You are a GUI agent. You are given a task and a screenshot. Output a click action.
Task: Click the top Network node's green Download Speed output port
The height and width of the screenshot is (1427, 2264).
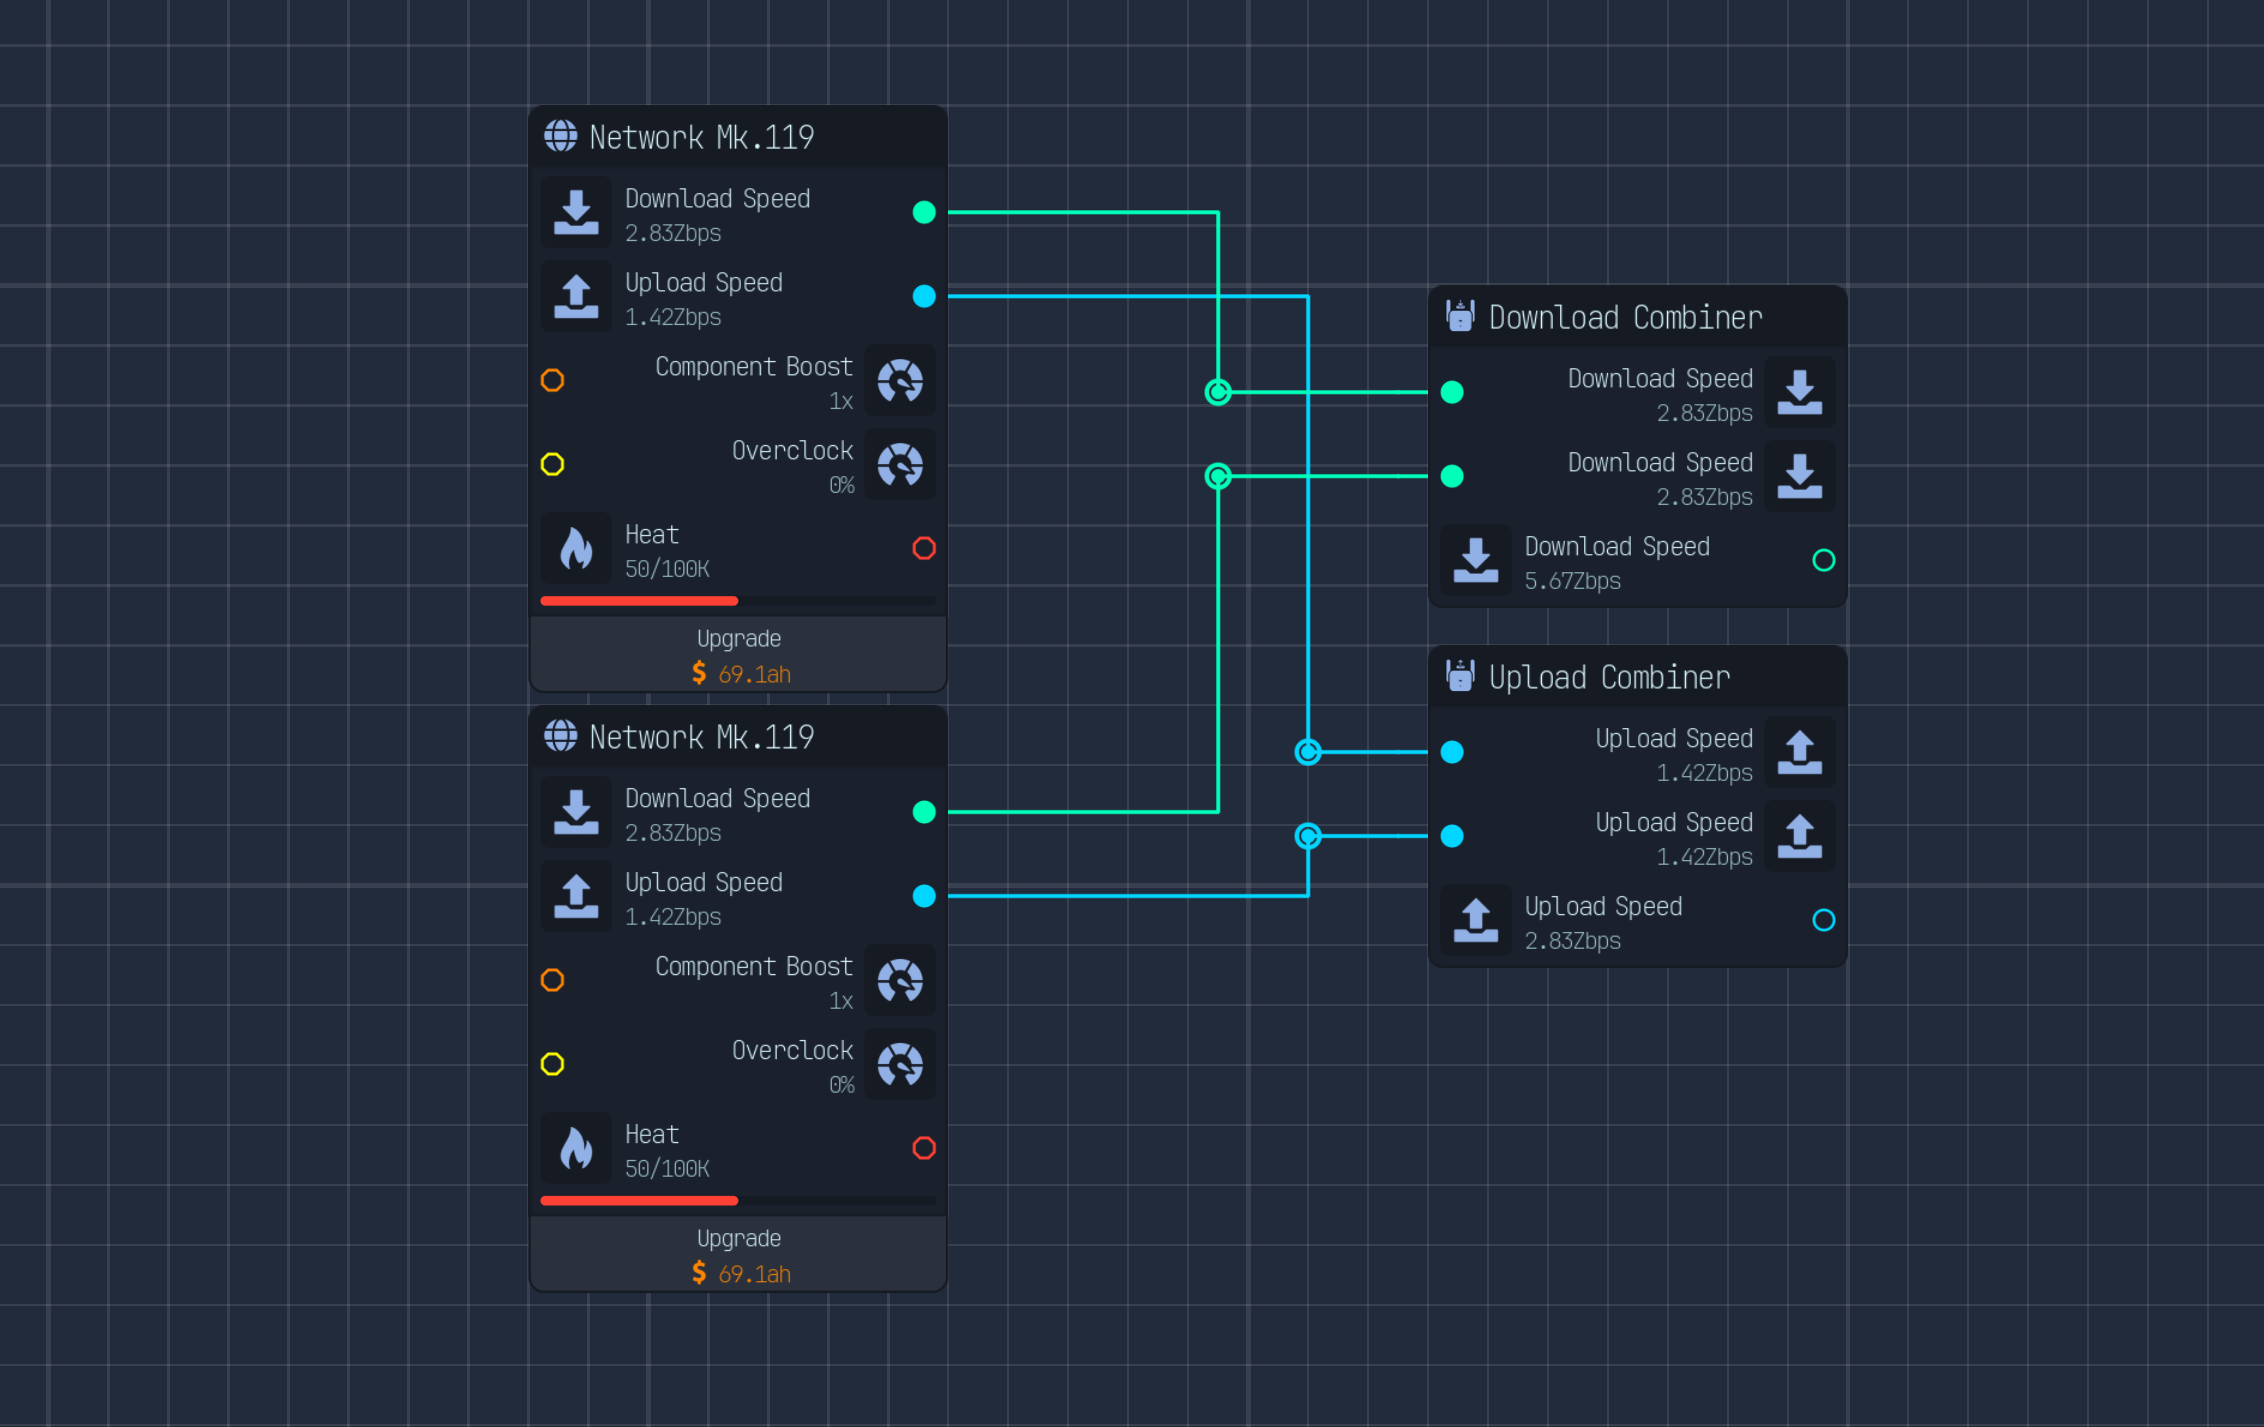pyautogui.click(x=924, y=212)
